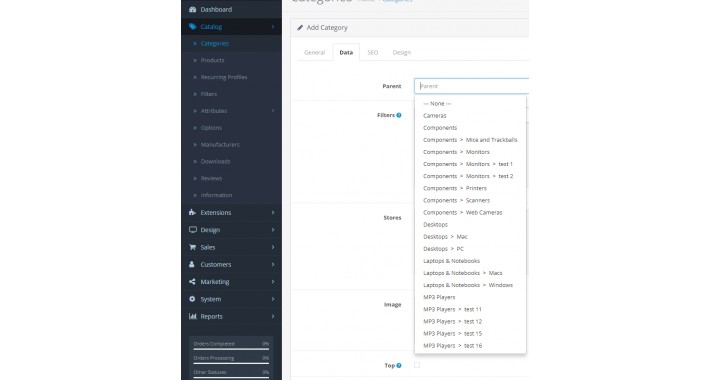Expand the Attributes submenu arrow
The height and width of the screenshot is (380, 710).
[273, 111]
